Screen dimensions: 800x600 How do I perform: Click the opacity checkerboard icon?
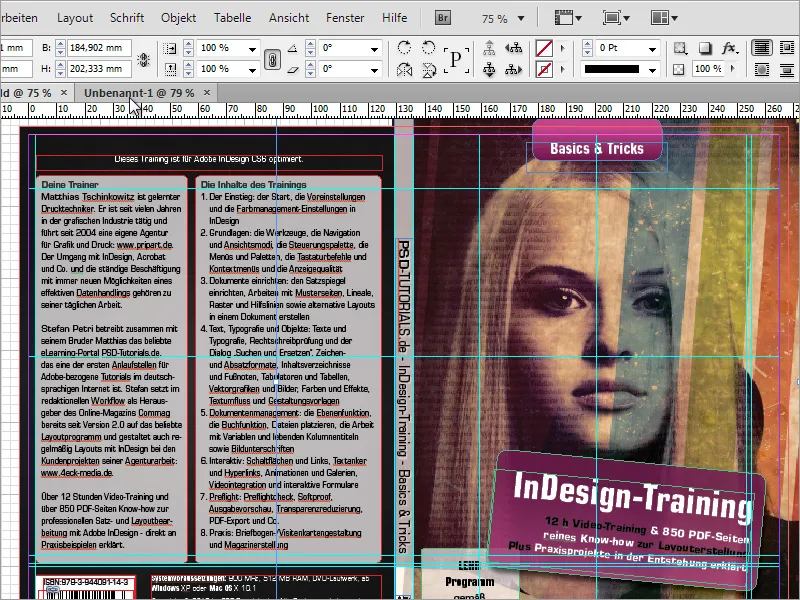coord(679,69)
